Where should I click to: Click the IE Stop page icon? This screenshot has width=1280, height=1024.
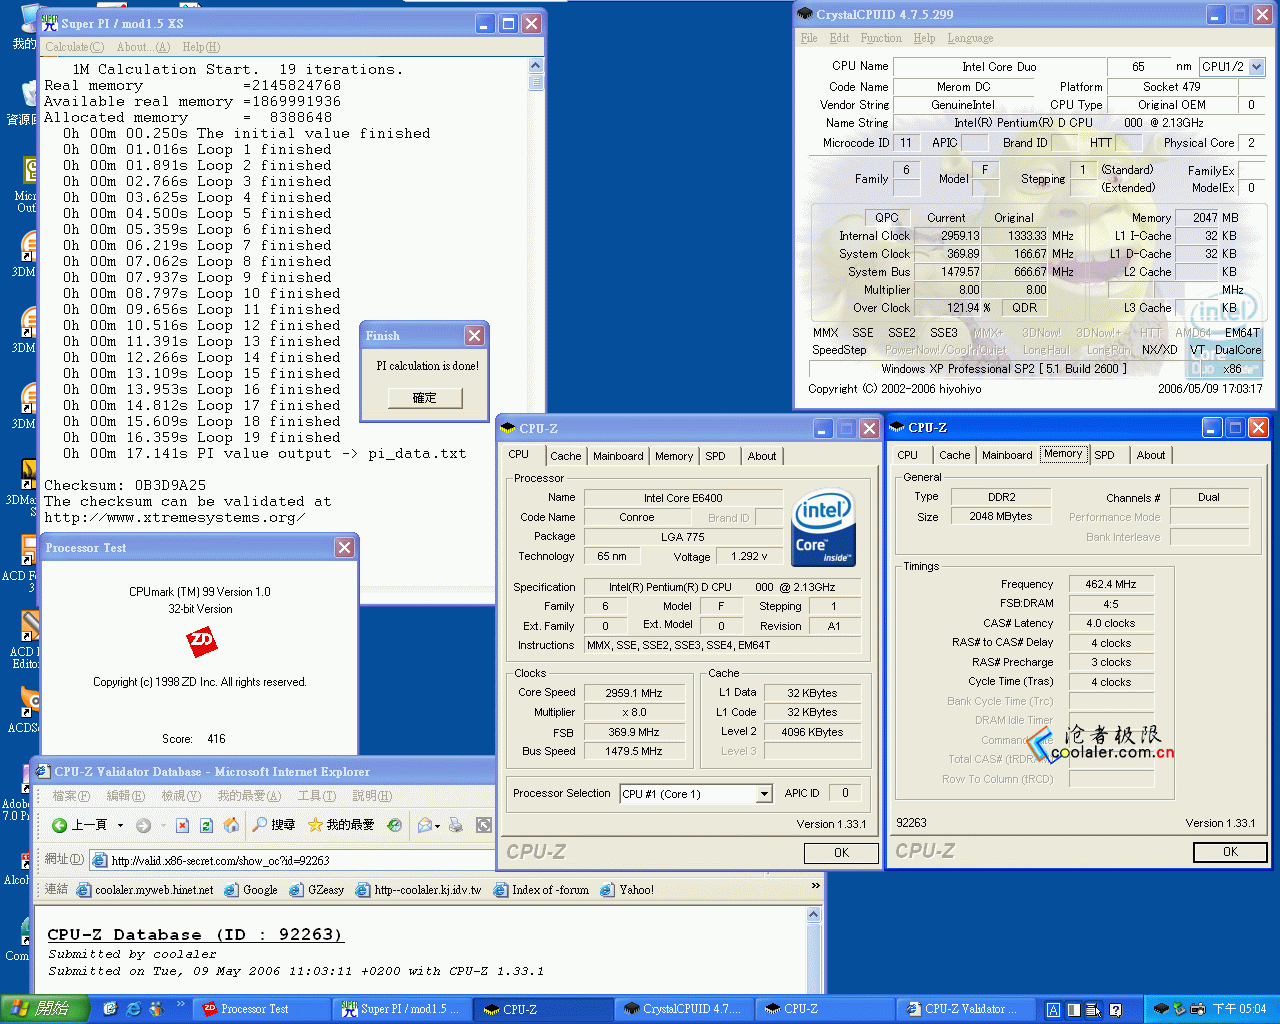(182, 825)
